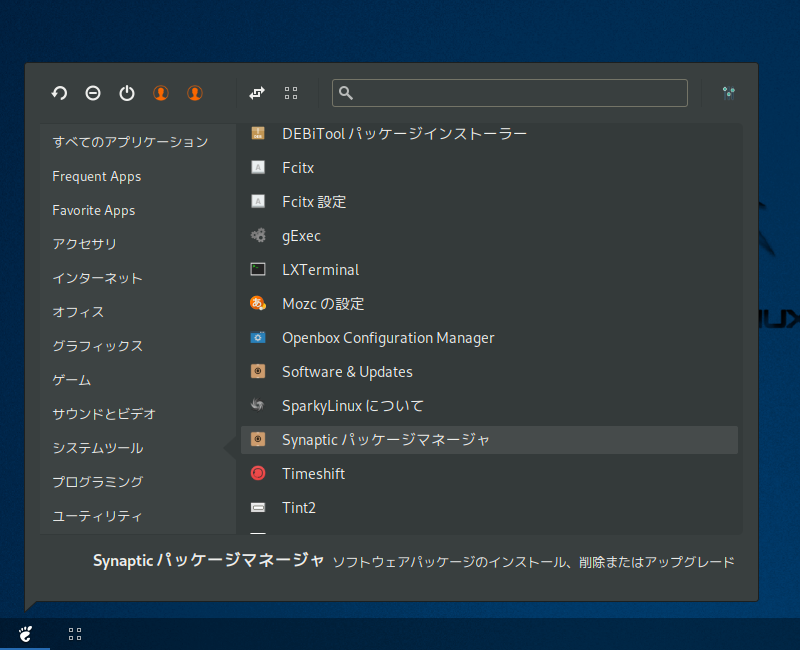The image size is (800, 650).
Task: Select the システムツール category
Action: (x=97, y=448)
